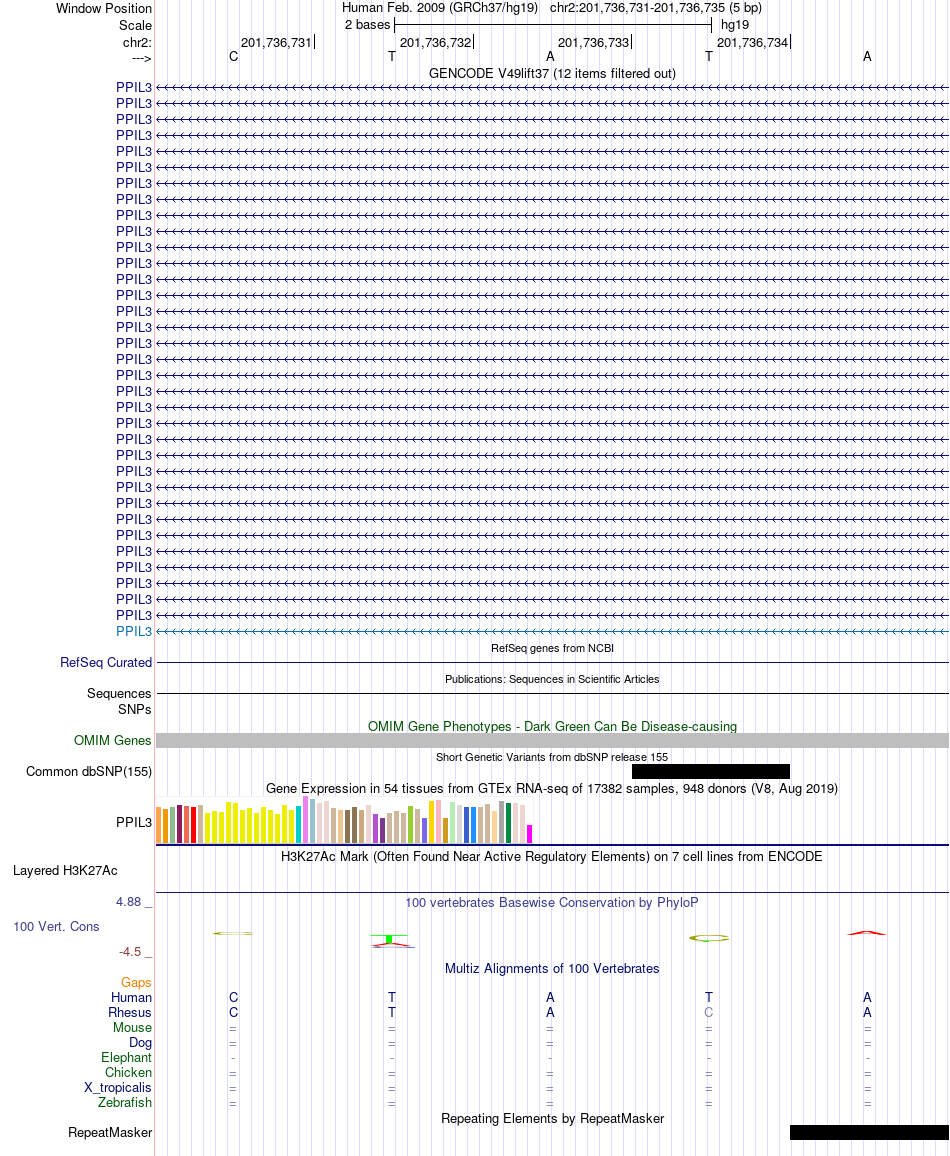Click the ---> strand direction arrow
Screen dimensions: 950x1156
click(142, 58)
